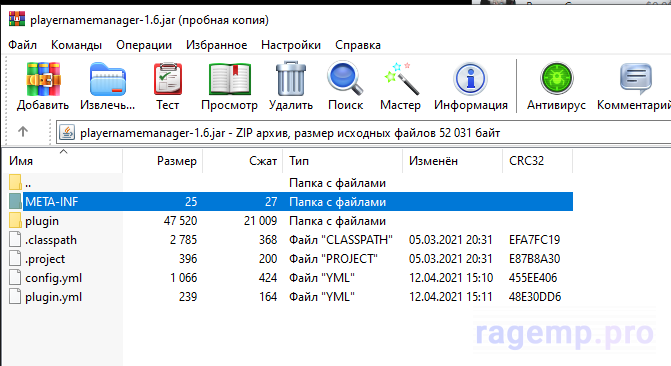Open the Избранное menu

tap(217, 45)
